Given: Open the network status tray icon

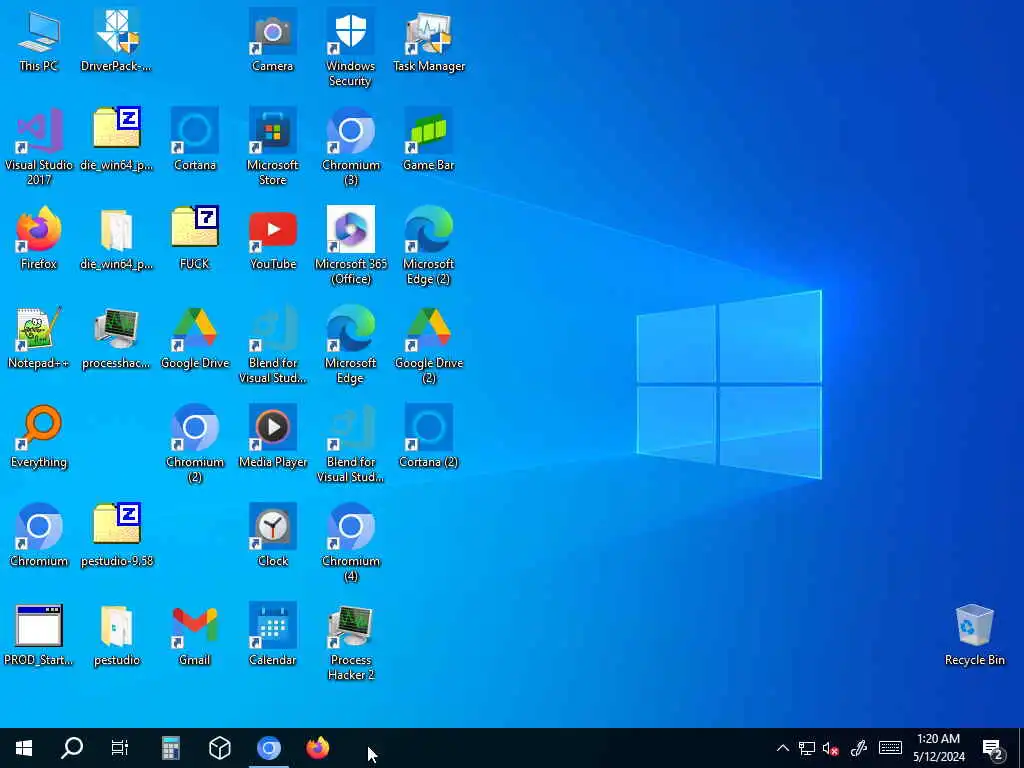Looking at the screenshot, I should coord(807,748).
